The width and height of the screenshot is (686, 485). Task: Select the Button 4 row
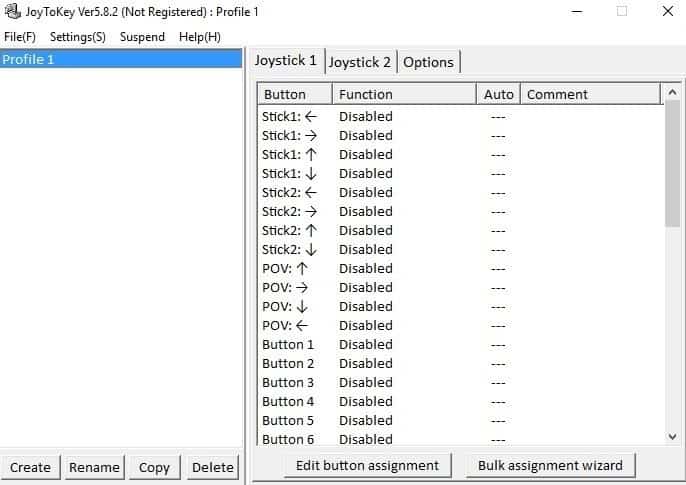[x=461, y=401]
